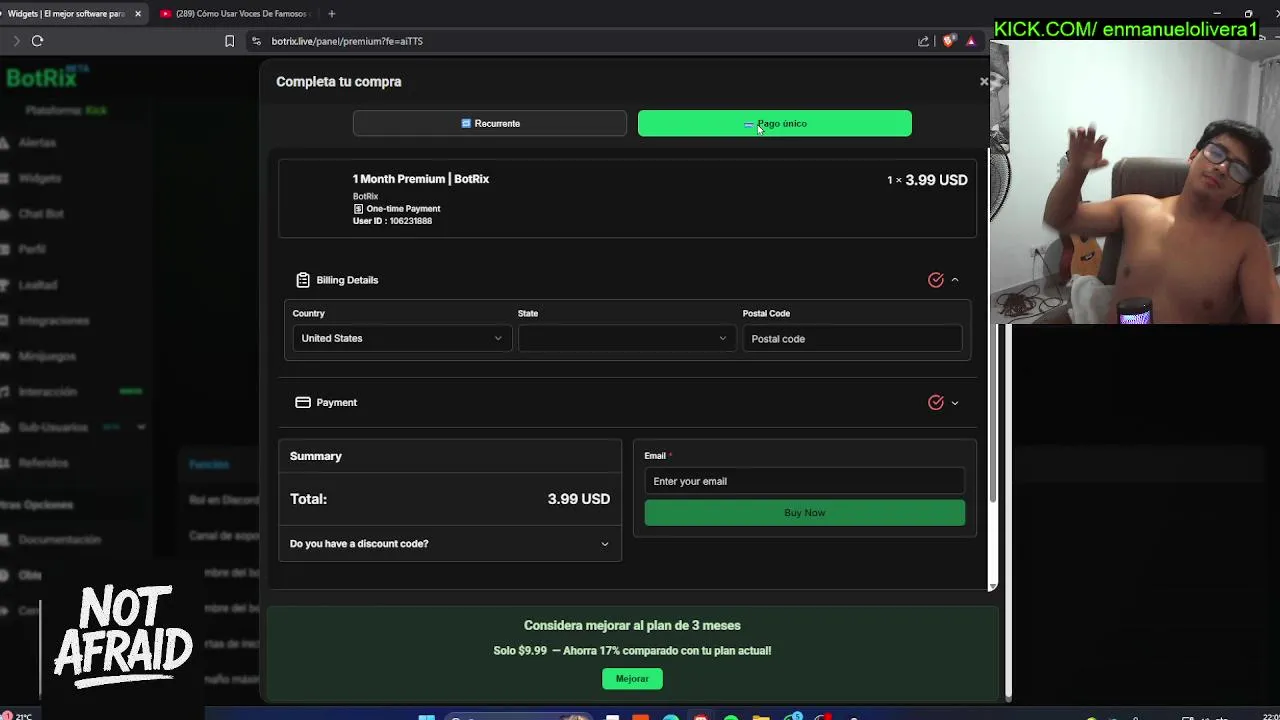The width and height of the screenshot is (1280, 720).
Task: Click the 1 Month Premium product title
Action: point(421,179)
